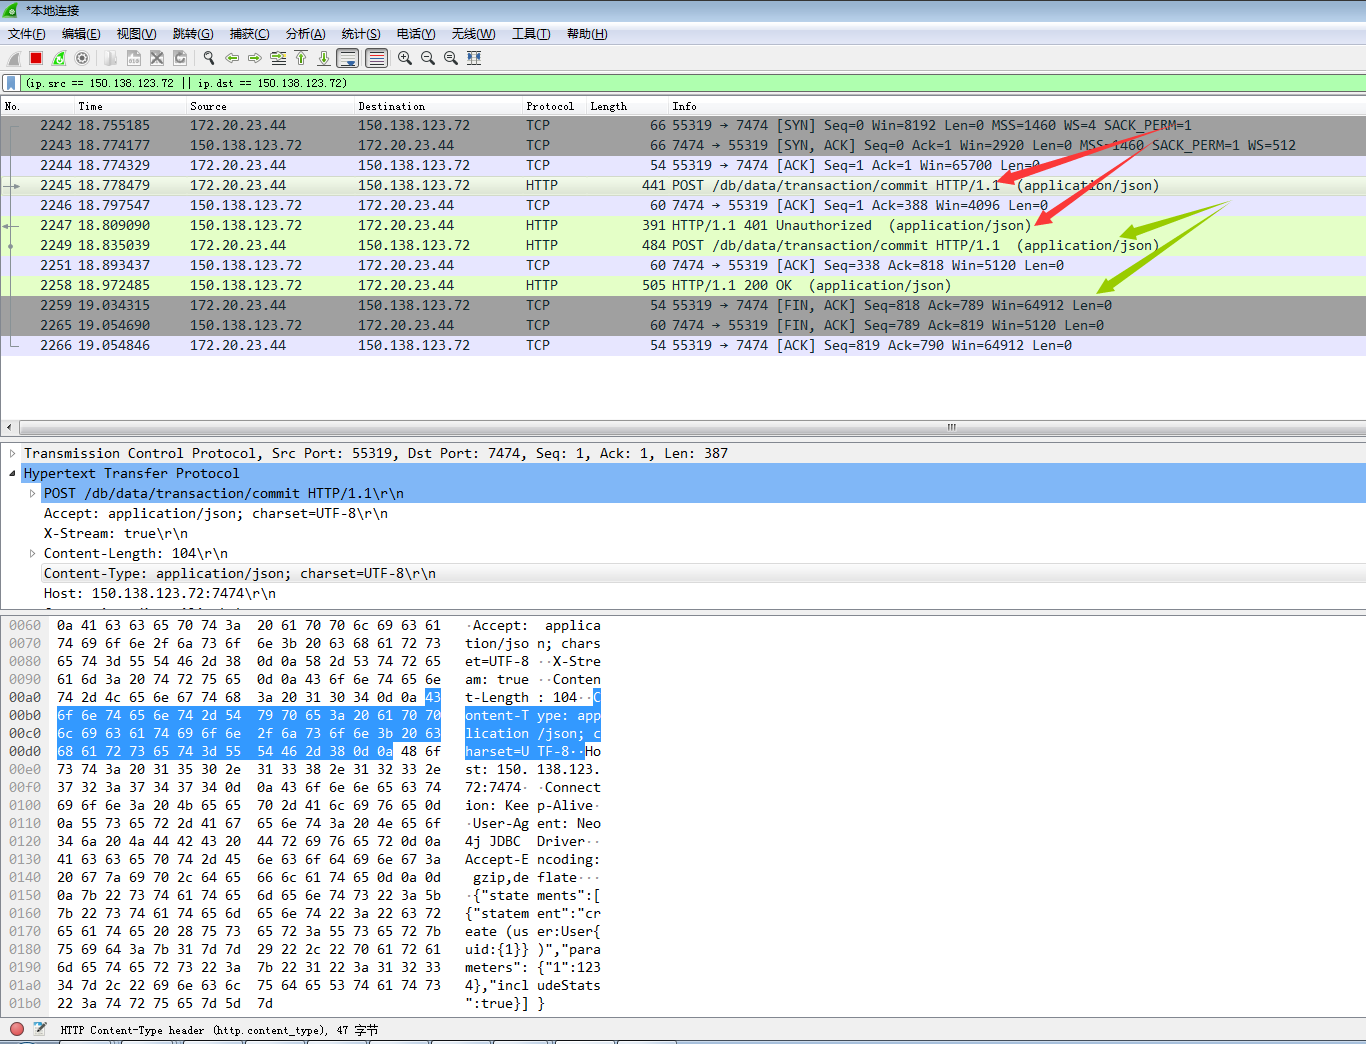Go to the last packet with the down arrow
Screen dimensions: 1366x1044
coord(323,57)
